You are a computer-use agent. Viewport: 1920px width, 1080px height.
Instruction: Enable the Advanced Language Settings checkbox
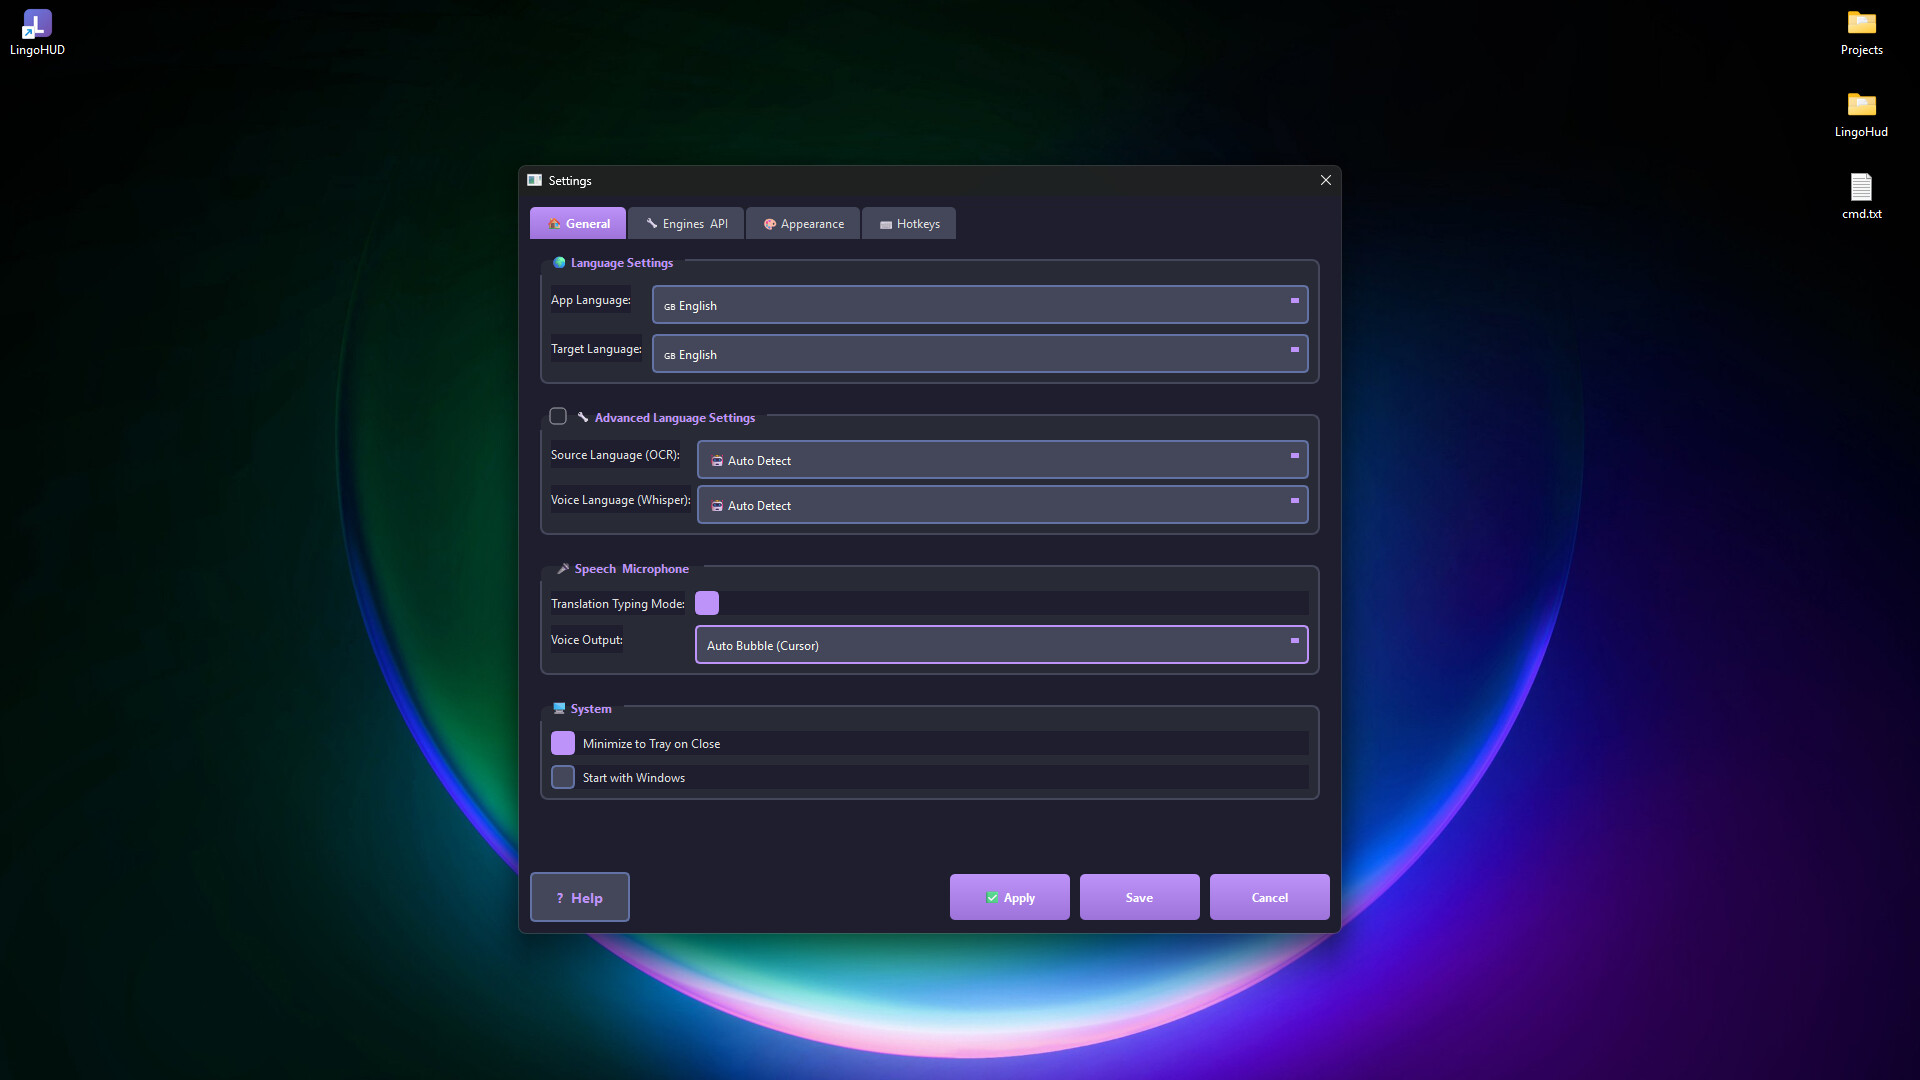(x=558, y=417)
